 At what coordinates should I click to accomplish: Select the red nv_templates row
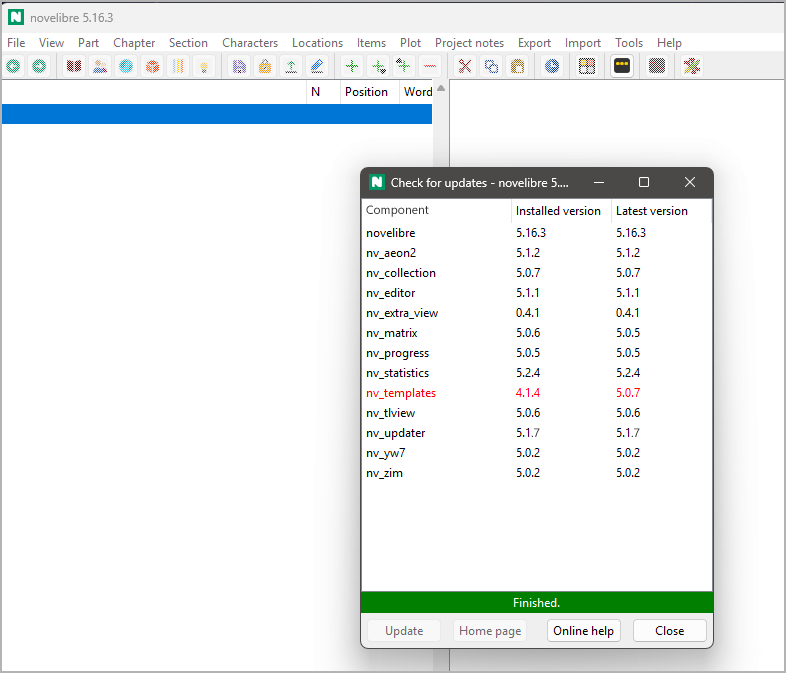pos(536,393)
